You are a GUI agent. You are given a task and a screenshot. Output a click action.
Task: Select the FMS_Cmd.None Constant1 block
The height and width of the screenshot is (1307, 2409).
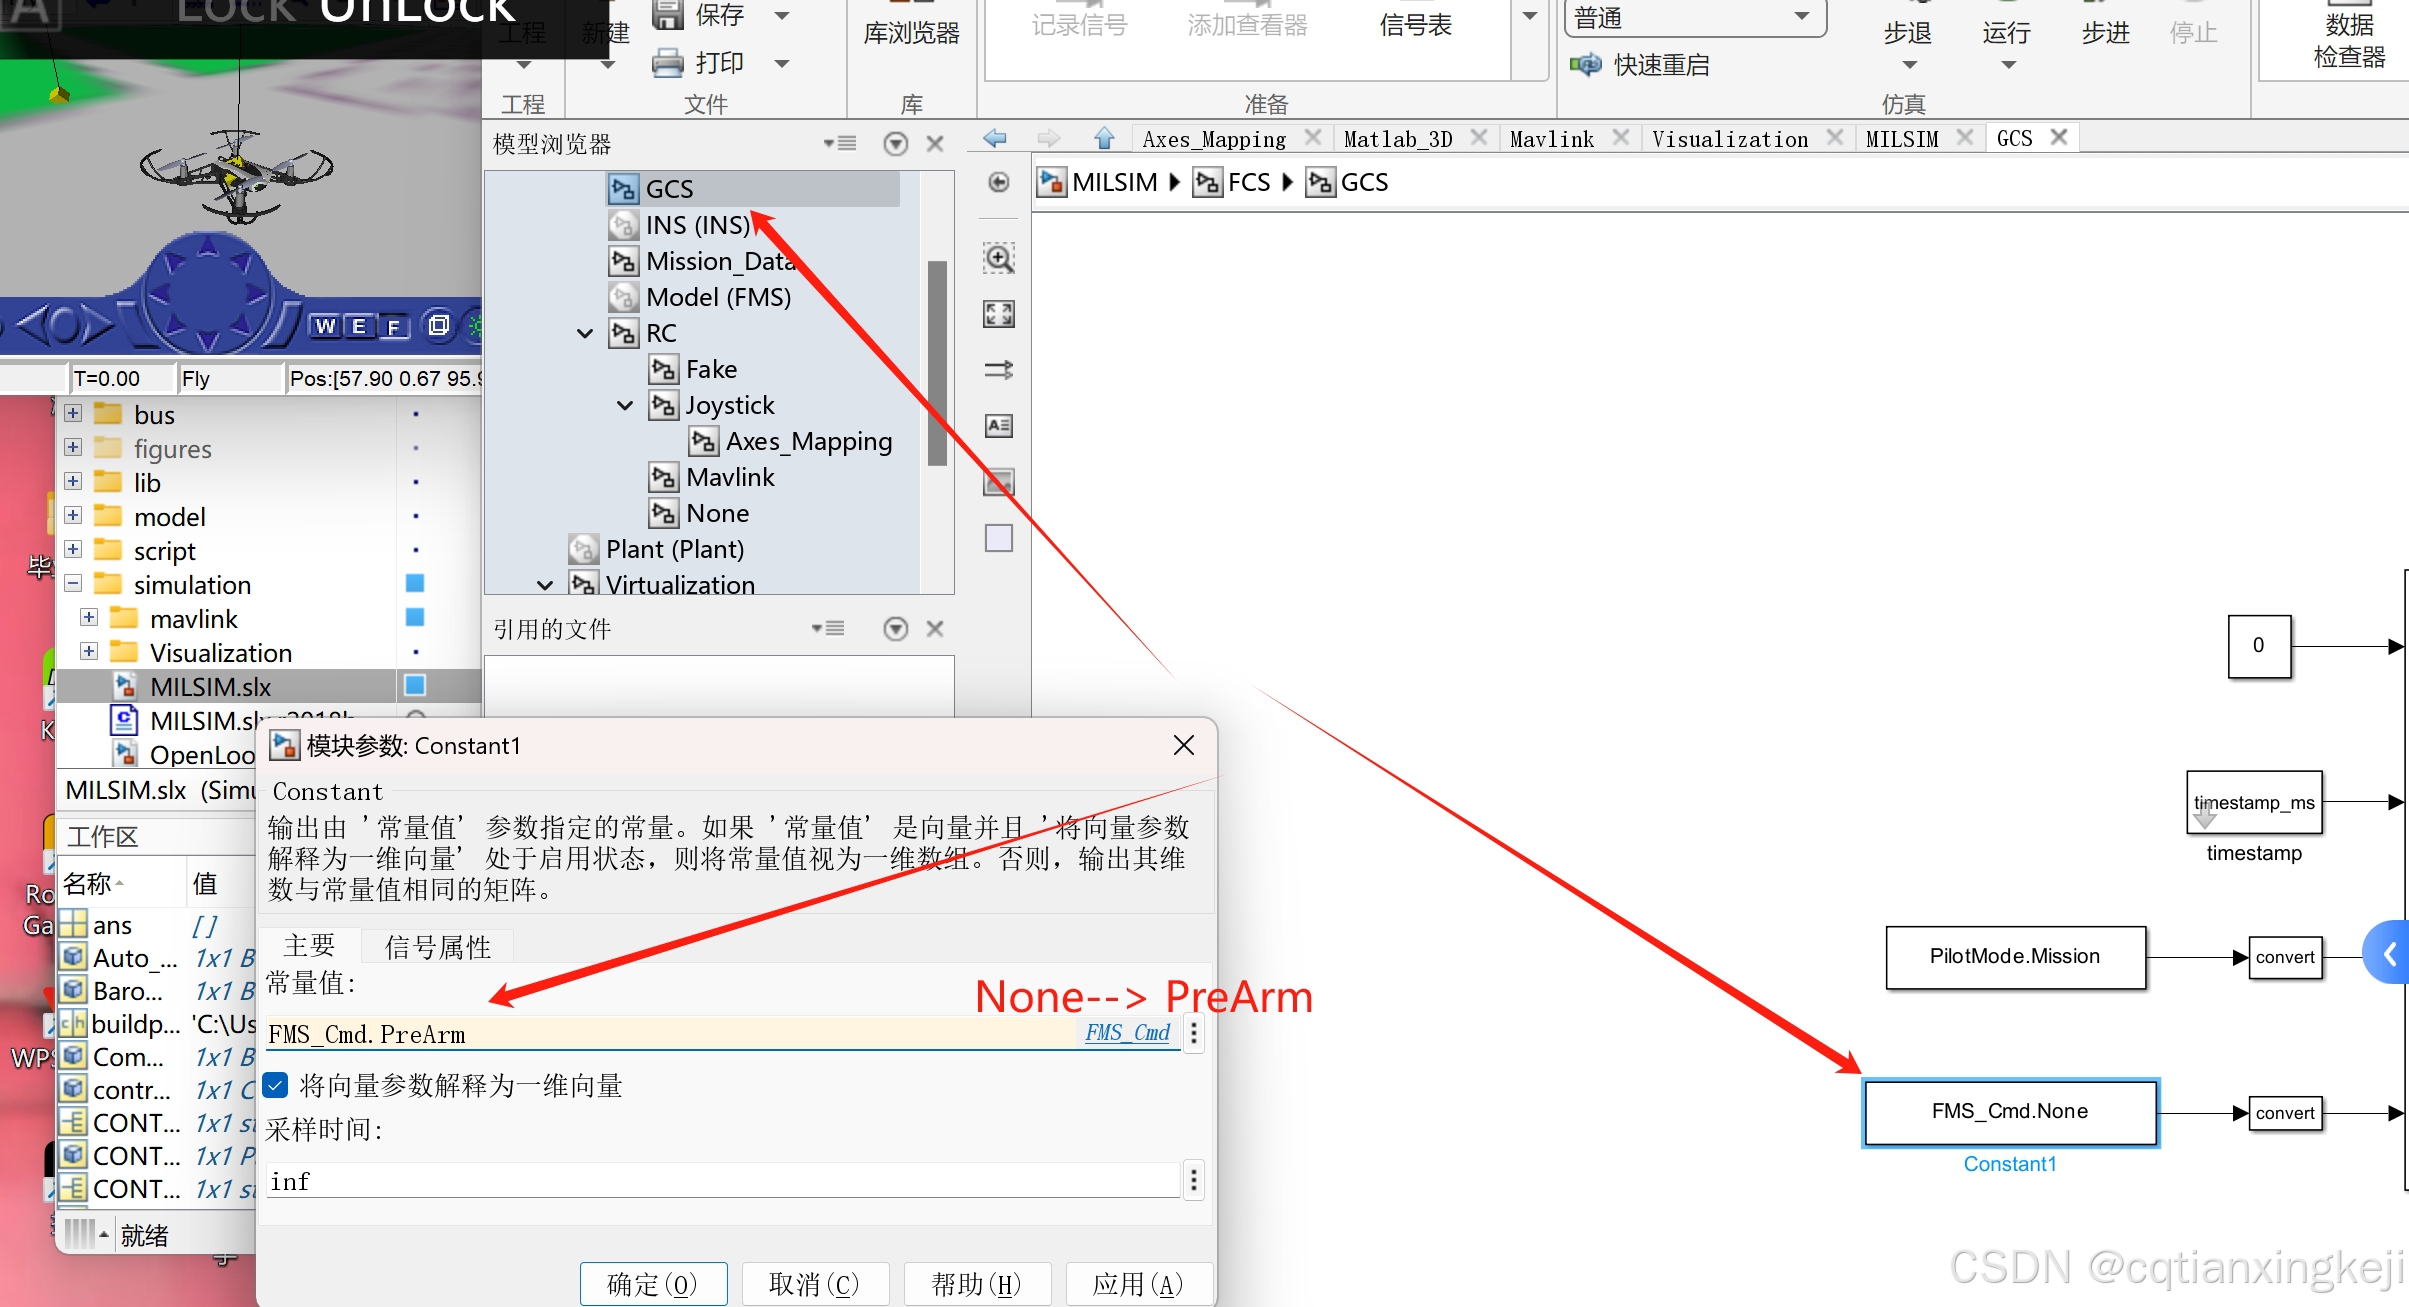tap(2010, 1112)
